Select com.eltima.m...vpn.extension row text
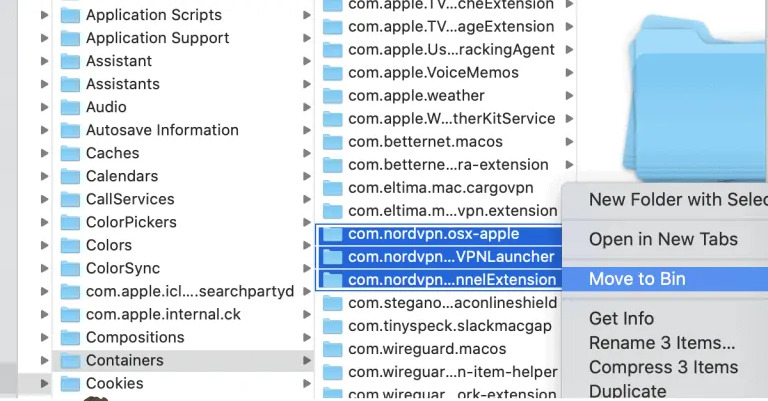 coord(453,211)
